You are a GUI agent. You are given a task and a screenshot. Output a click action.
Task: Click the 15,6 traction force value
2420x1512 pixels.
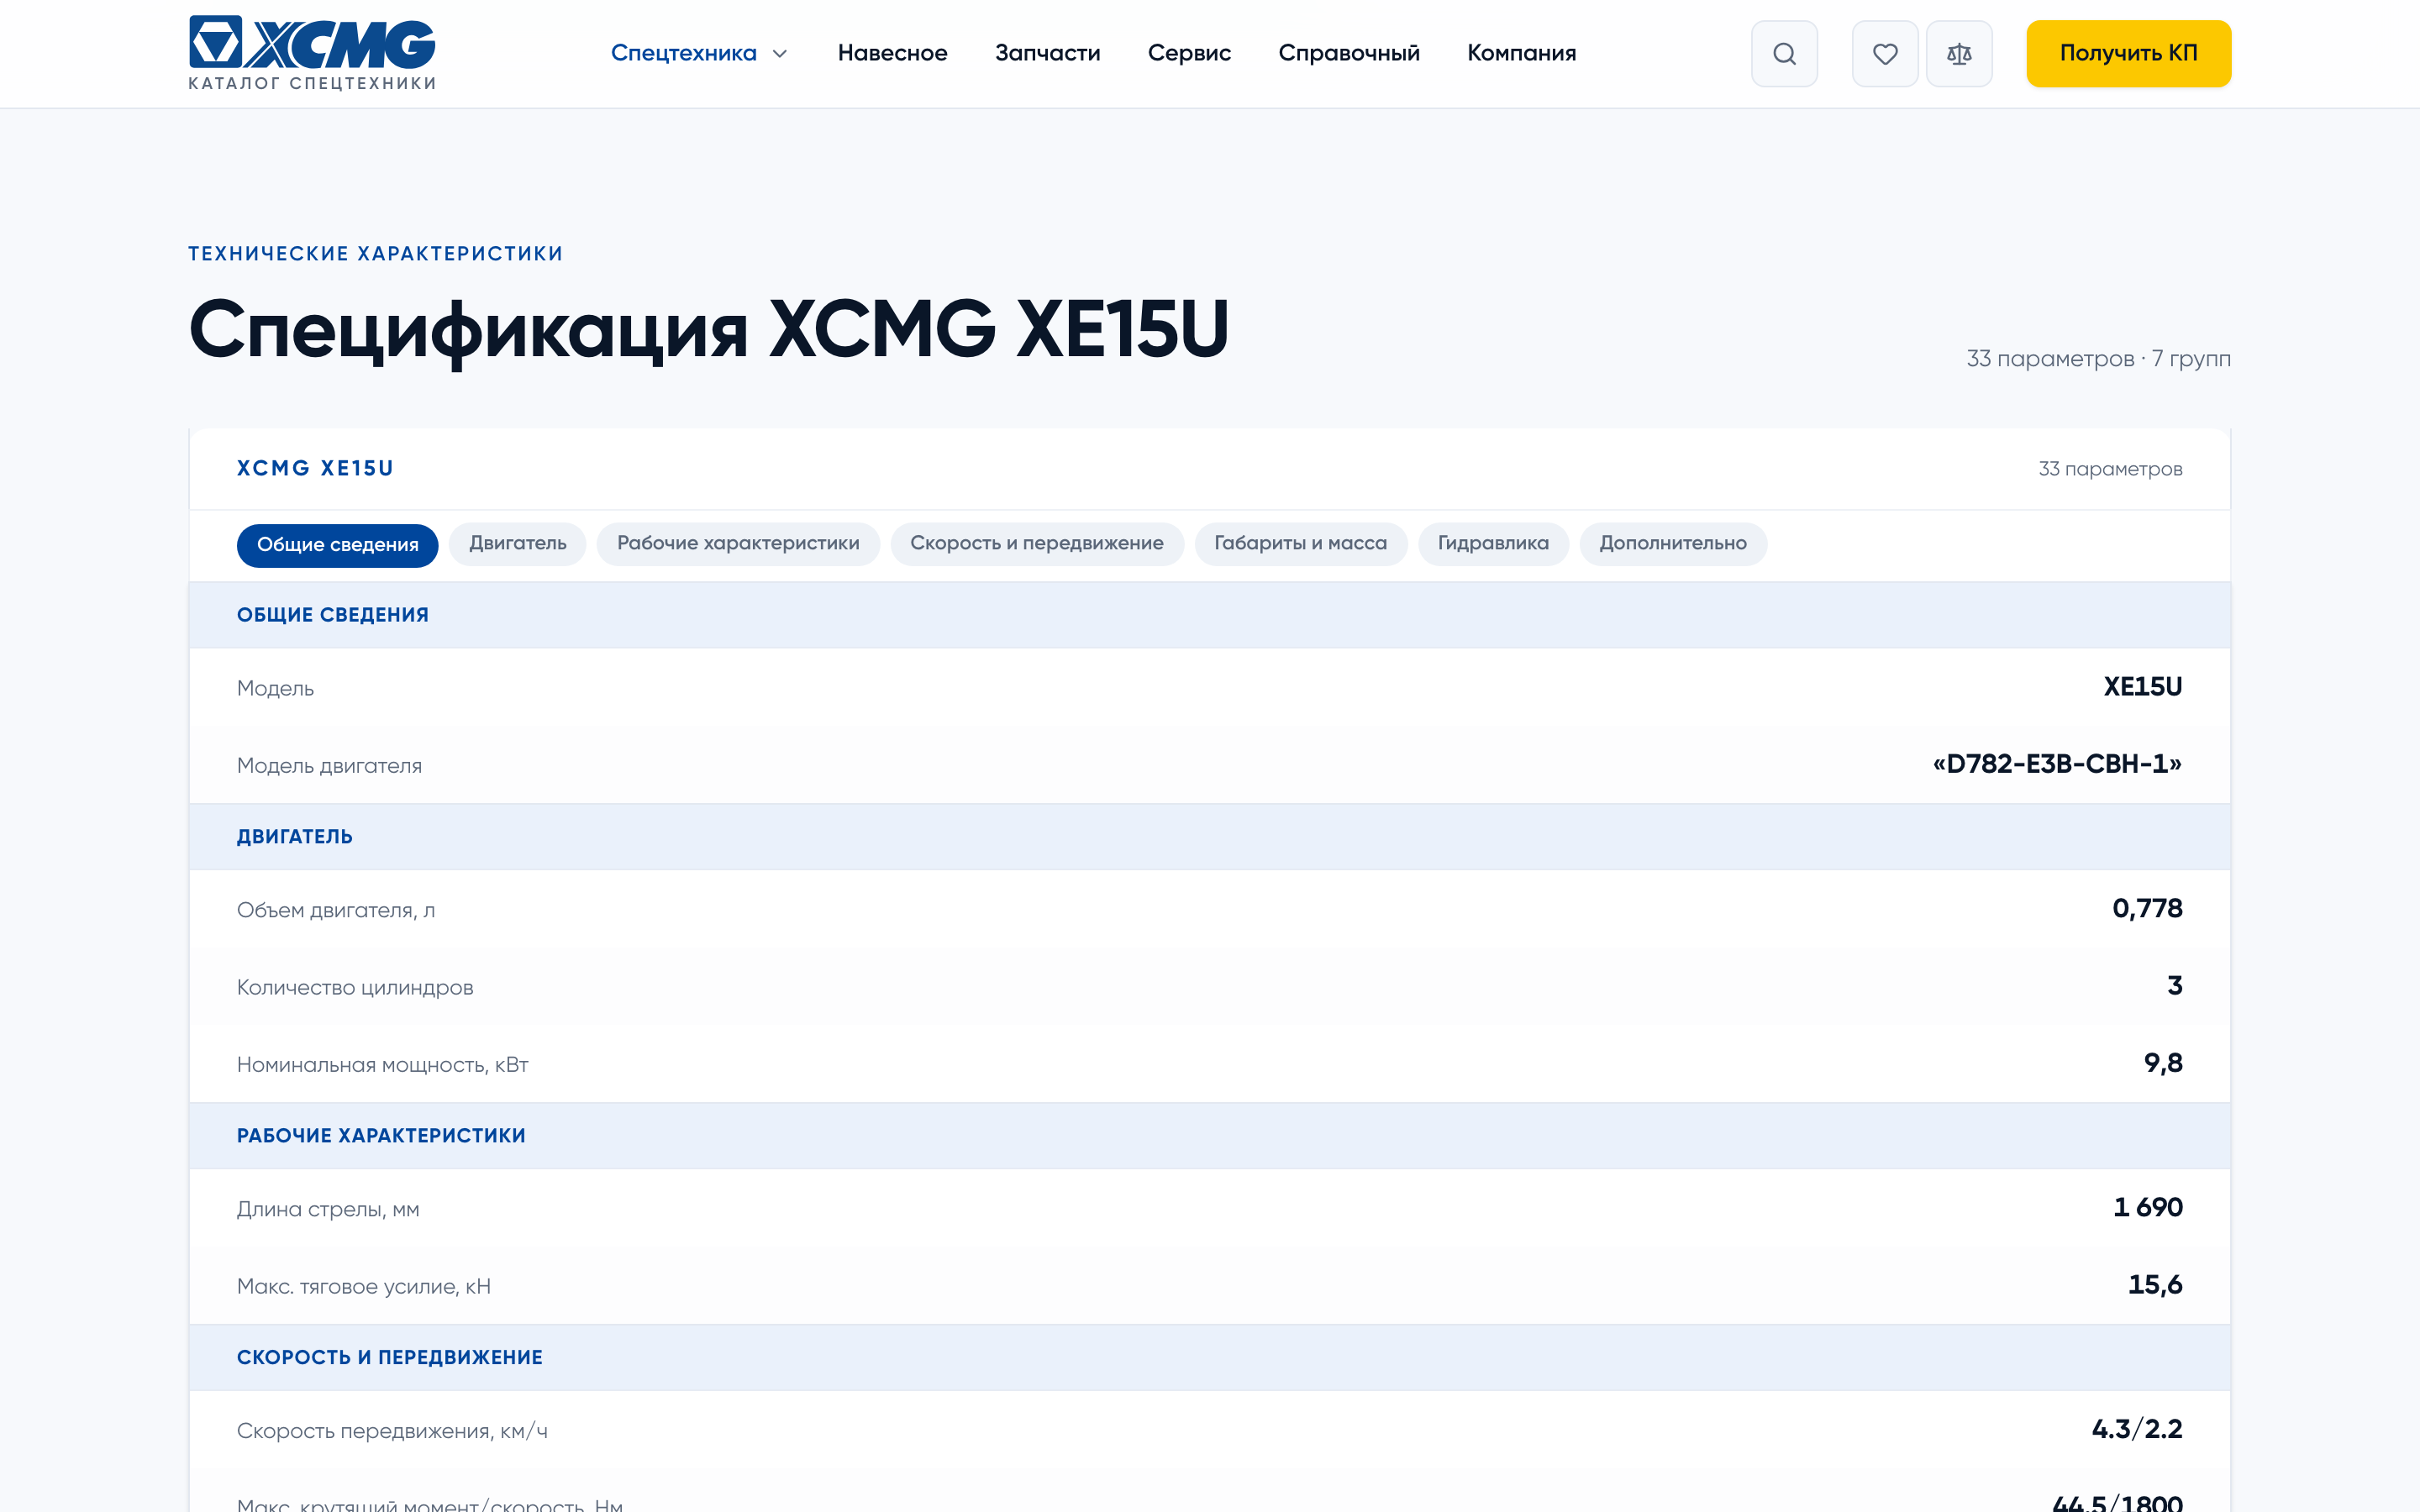tap(2155, 1285)
